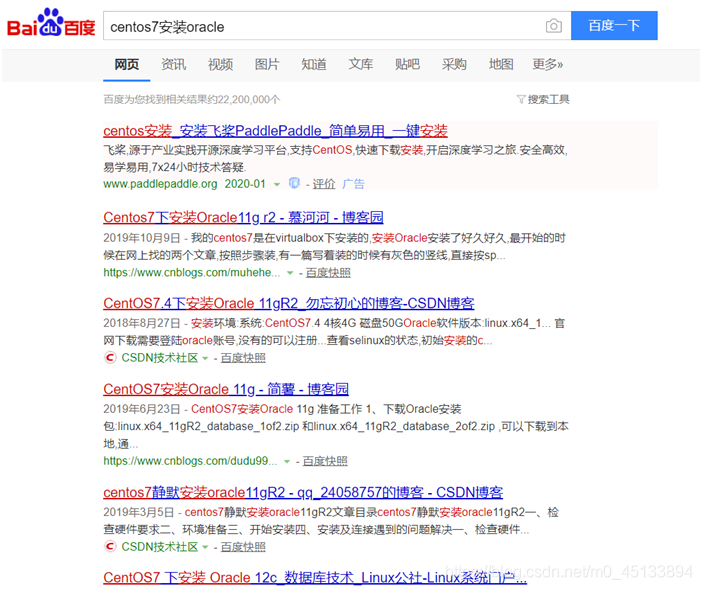
Task: Open the 采购 tab
Action: [x=454, y=64]
